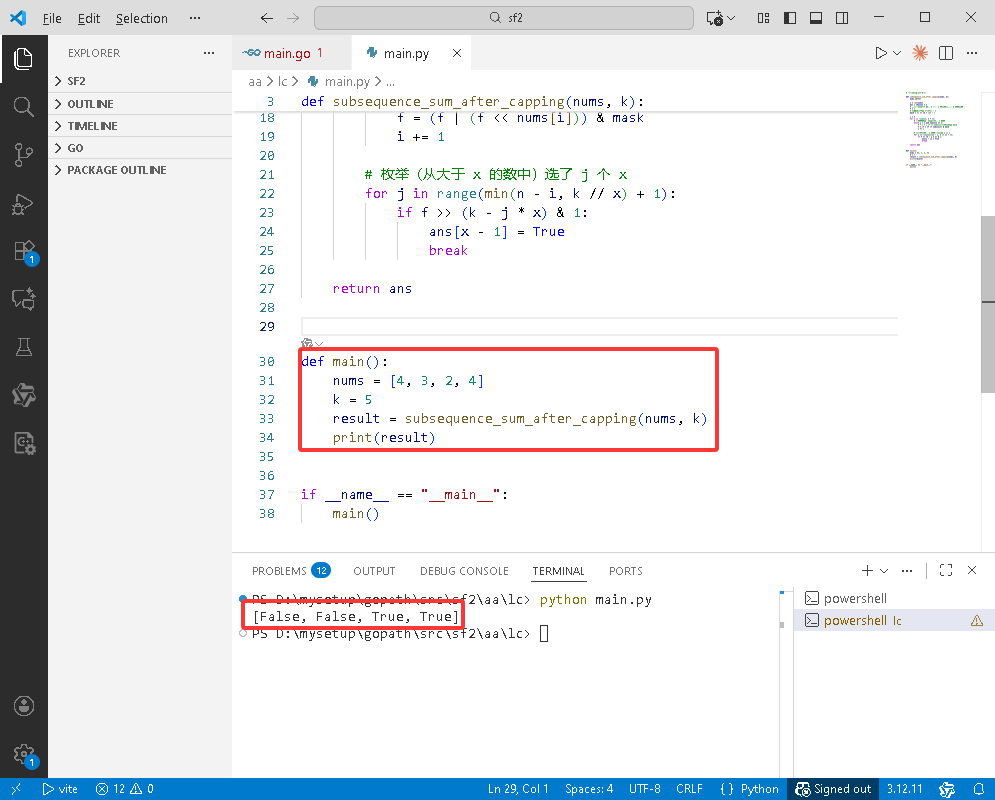Image resolution: width=995 pixels, height=800 pixels.
Task: Close the bottom panel
Action: pos(972,570)
